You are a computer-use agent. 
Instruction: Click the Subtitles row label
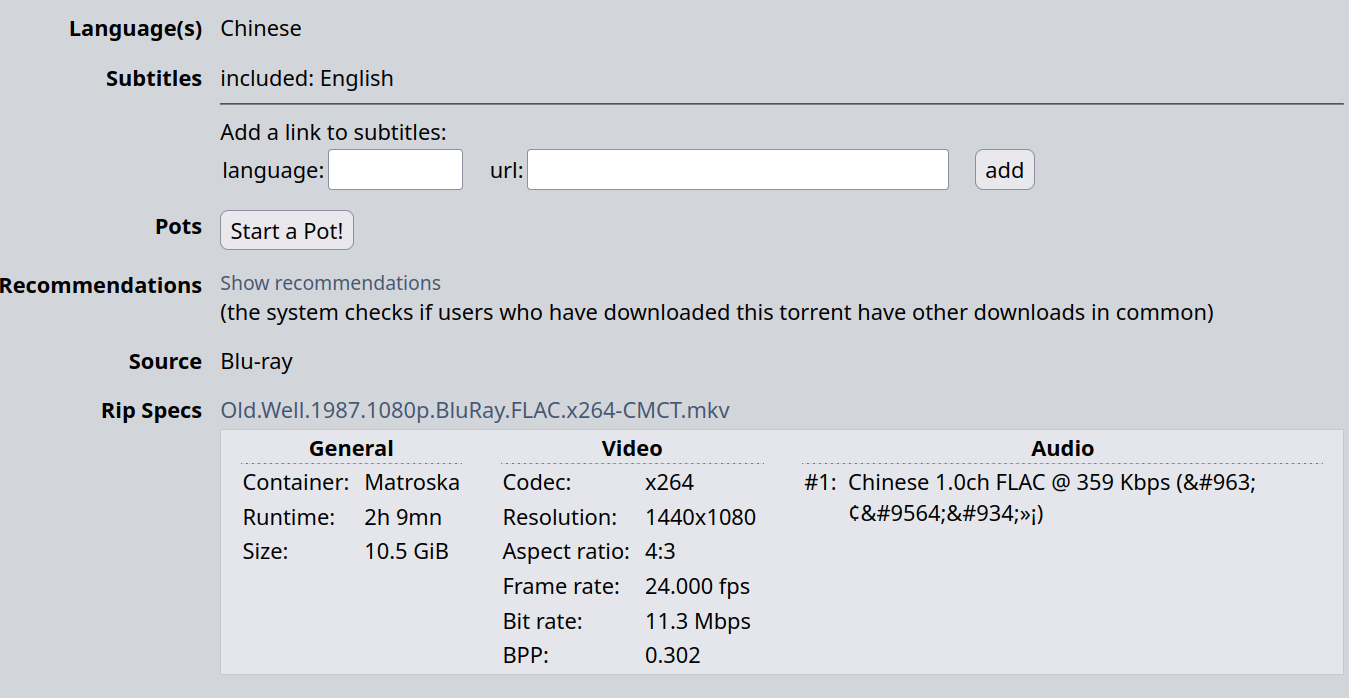pyautogui.click(x=154, y=79)
